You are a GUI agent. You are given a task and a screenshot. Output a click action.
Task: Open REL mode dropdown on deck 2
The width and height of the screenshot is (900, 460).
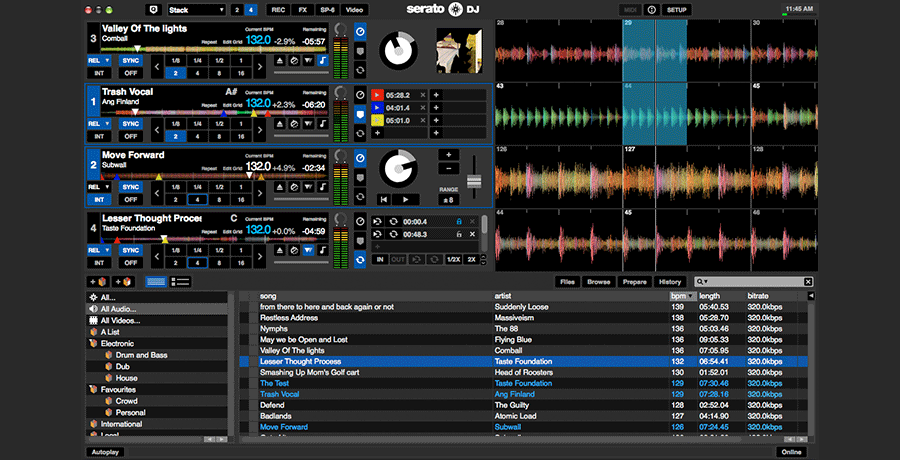[x=107, y=187]
